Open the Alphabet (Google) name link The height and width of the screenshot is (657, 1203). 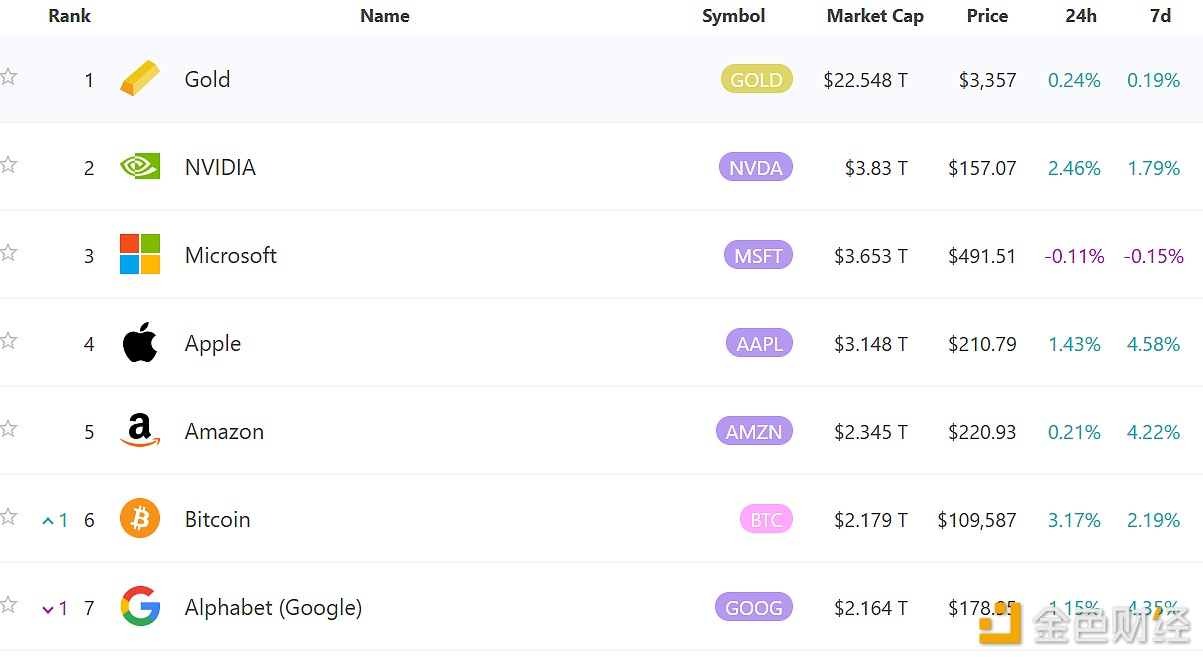[x=273, y=608]
